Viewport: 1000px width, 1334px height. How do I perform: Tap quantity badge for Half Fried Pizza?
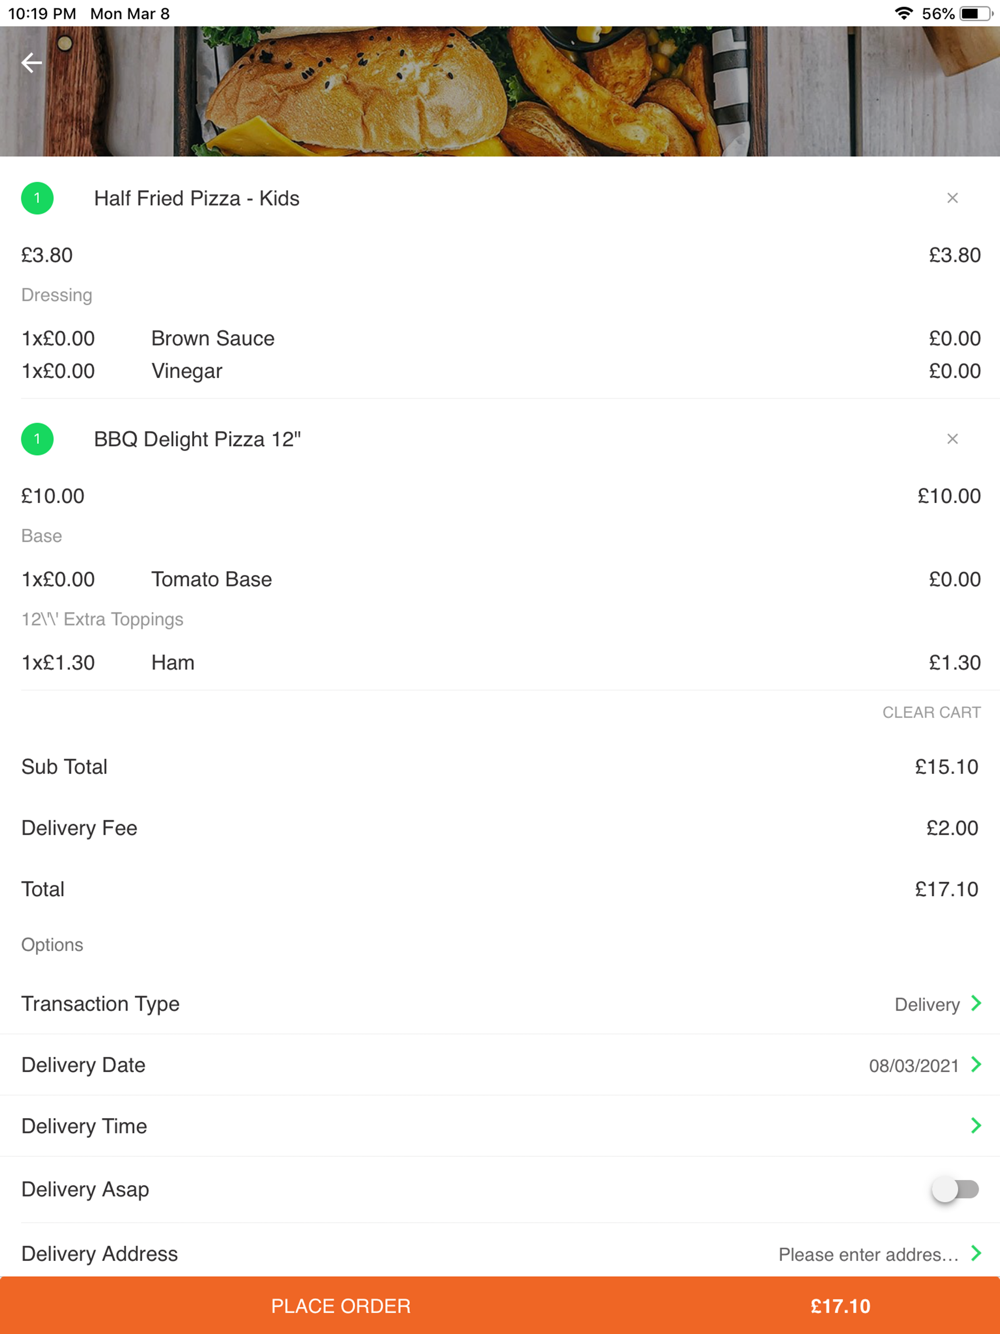click(x=37, y=198)
